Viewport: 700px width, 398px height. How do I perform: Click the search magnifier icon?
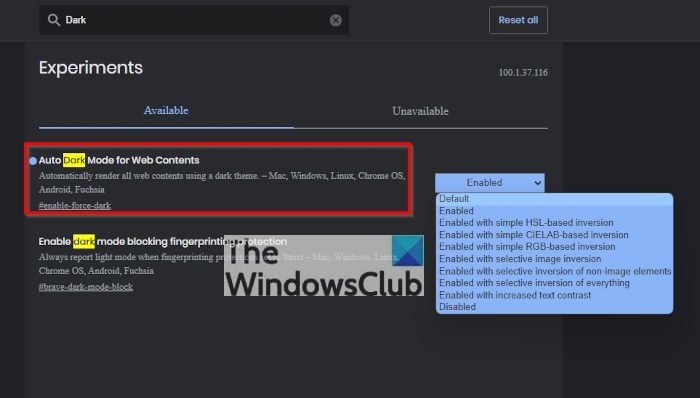[54, 20]
